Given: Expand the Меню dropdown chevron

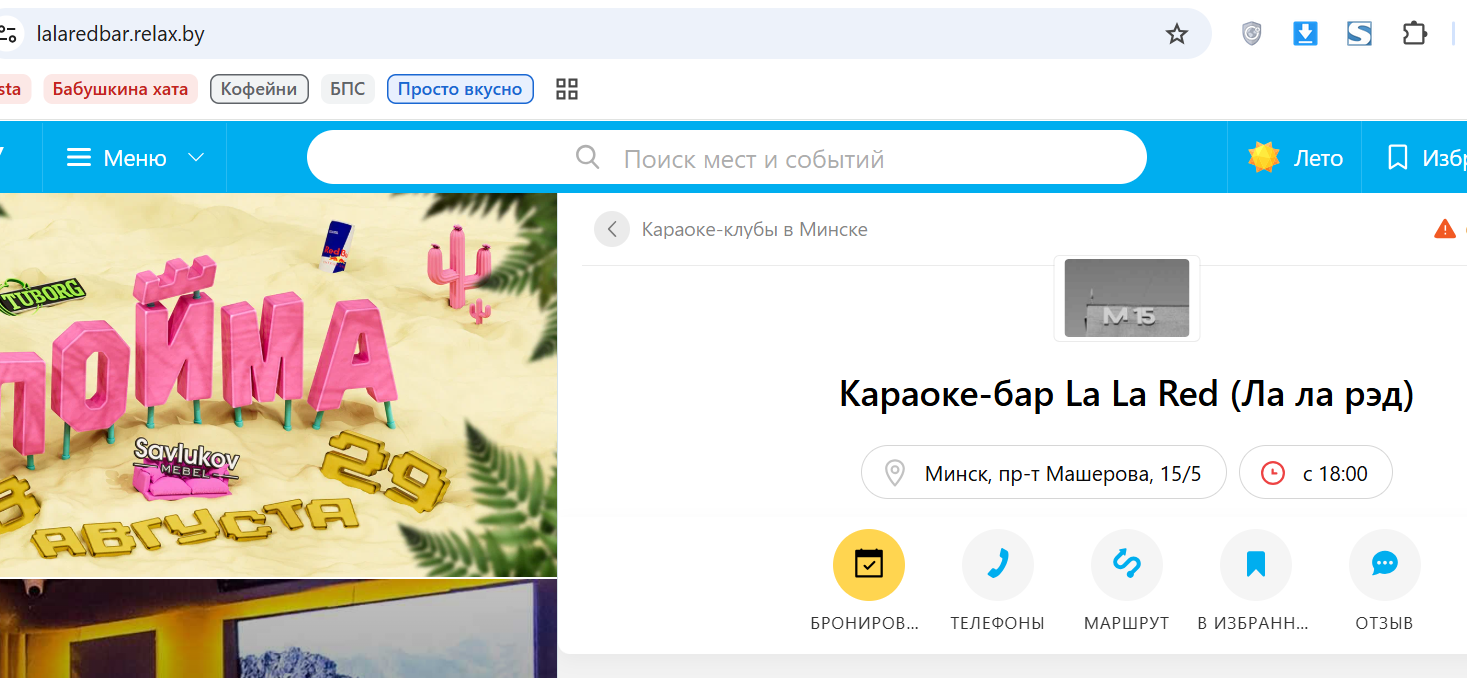Looking at the screenshot, I should pos(197,158).
